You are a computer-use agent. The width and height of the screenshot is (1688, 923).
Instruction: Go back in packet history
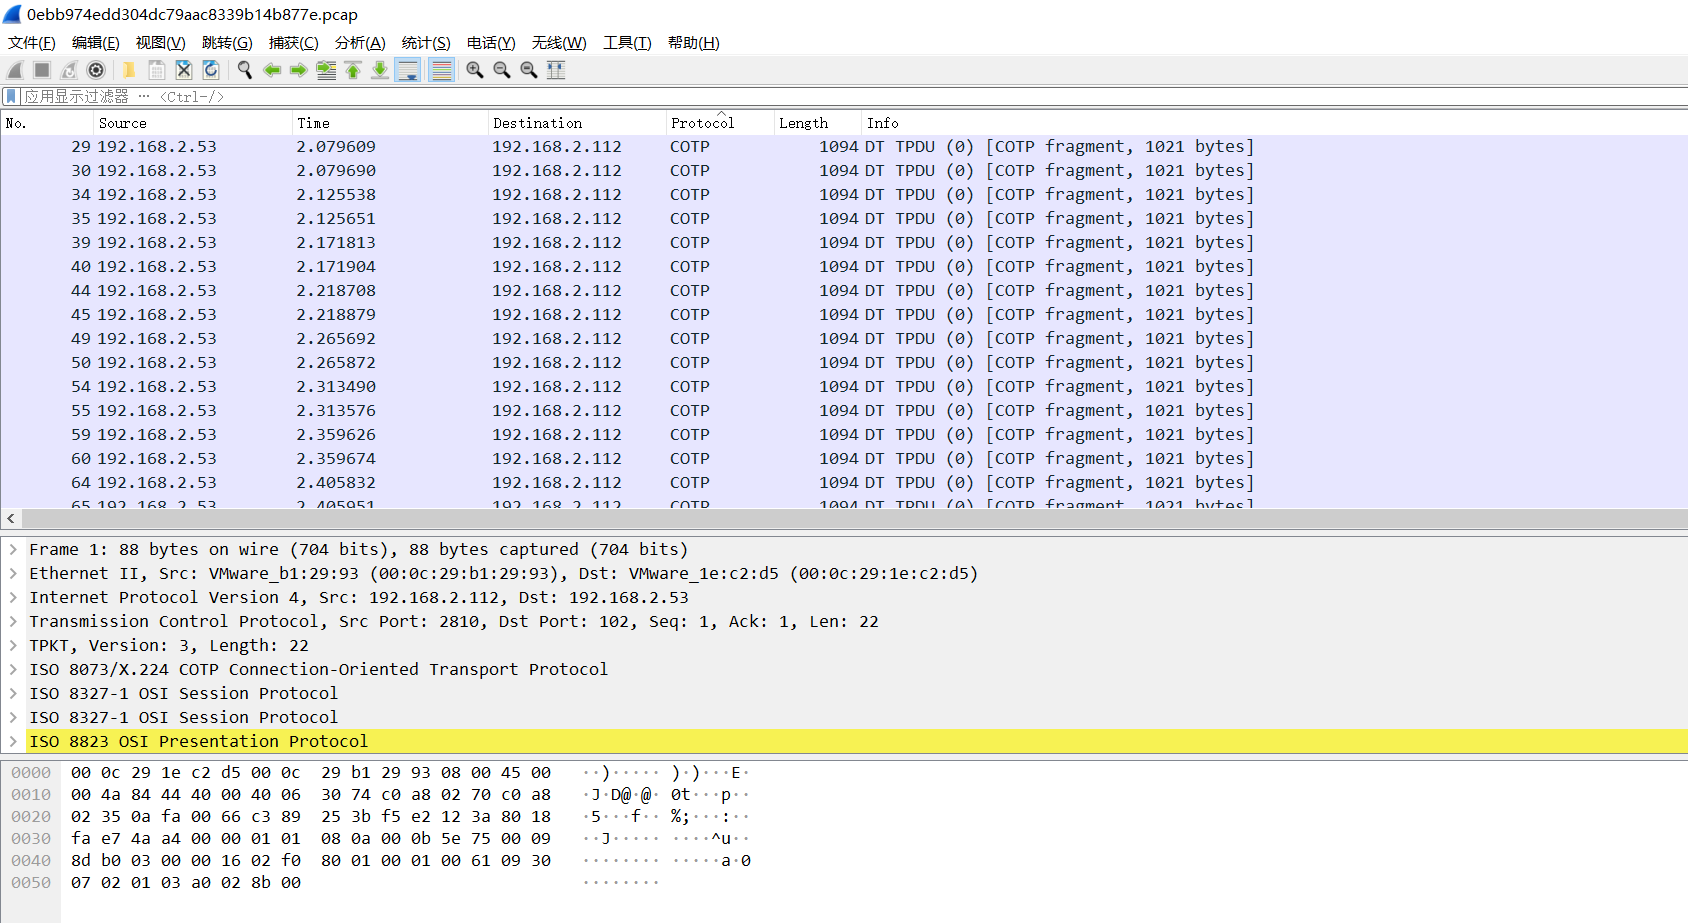point(272,70)
